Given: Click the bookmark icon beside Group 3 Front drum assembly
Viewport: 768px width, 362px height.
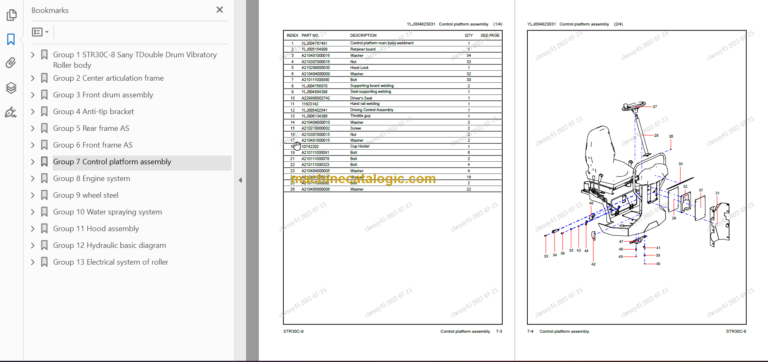Looking at the screenshot, I should click(x=44, y=95).
